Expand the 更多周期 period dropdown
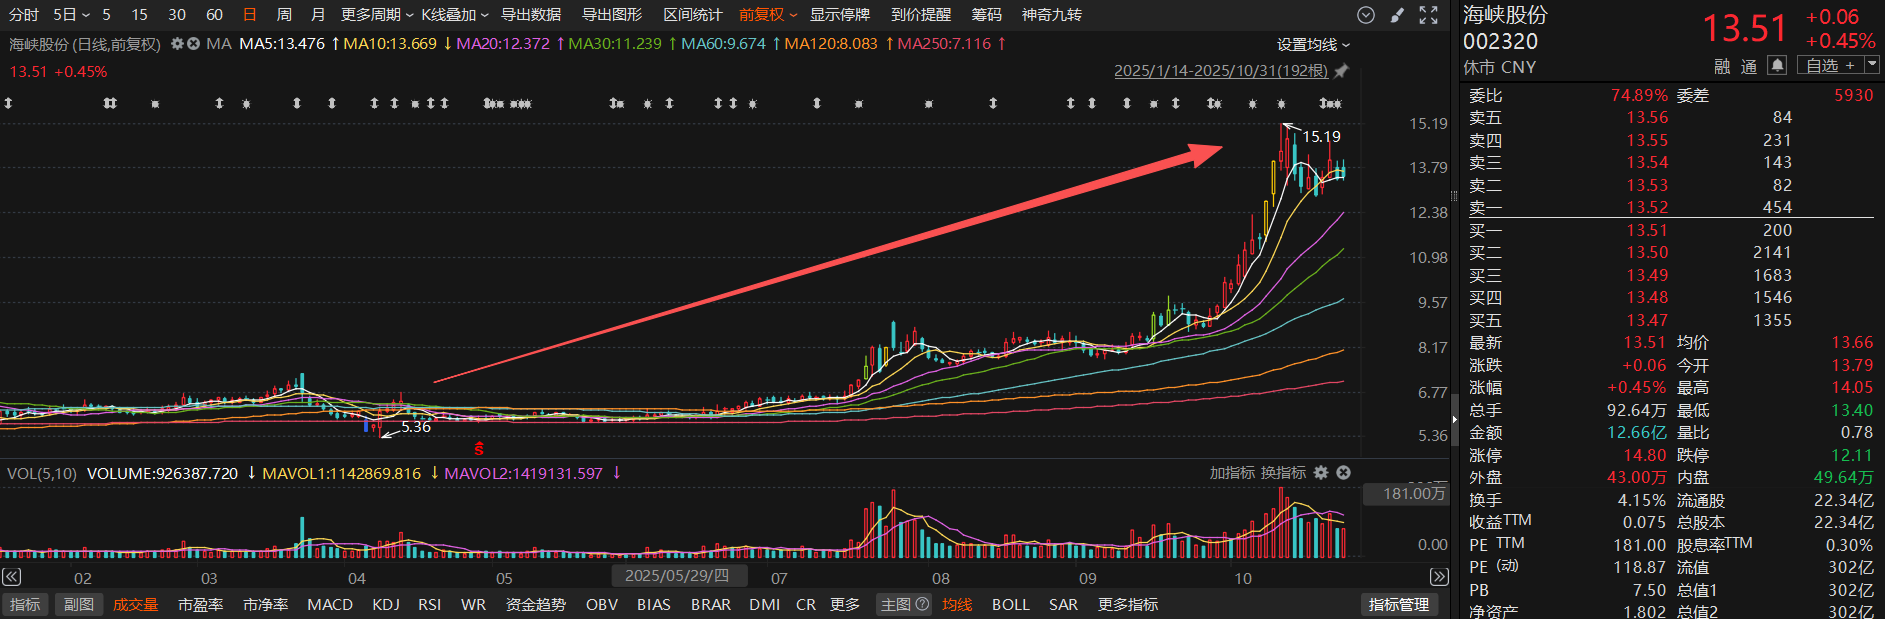This screenshot has width=1885, height=619. pyautogui.click(x=376, y=15)
